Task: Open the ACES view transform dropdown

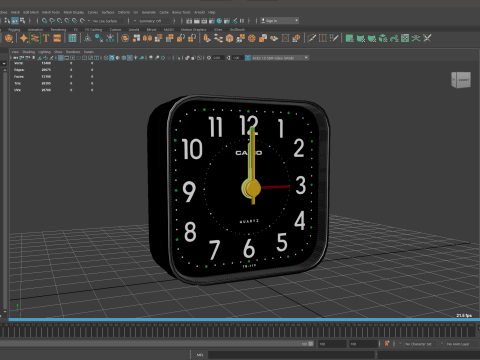Action: 280,58
